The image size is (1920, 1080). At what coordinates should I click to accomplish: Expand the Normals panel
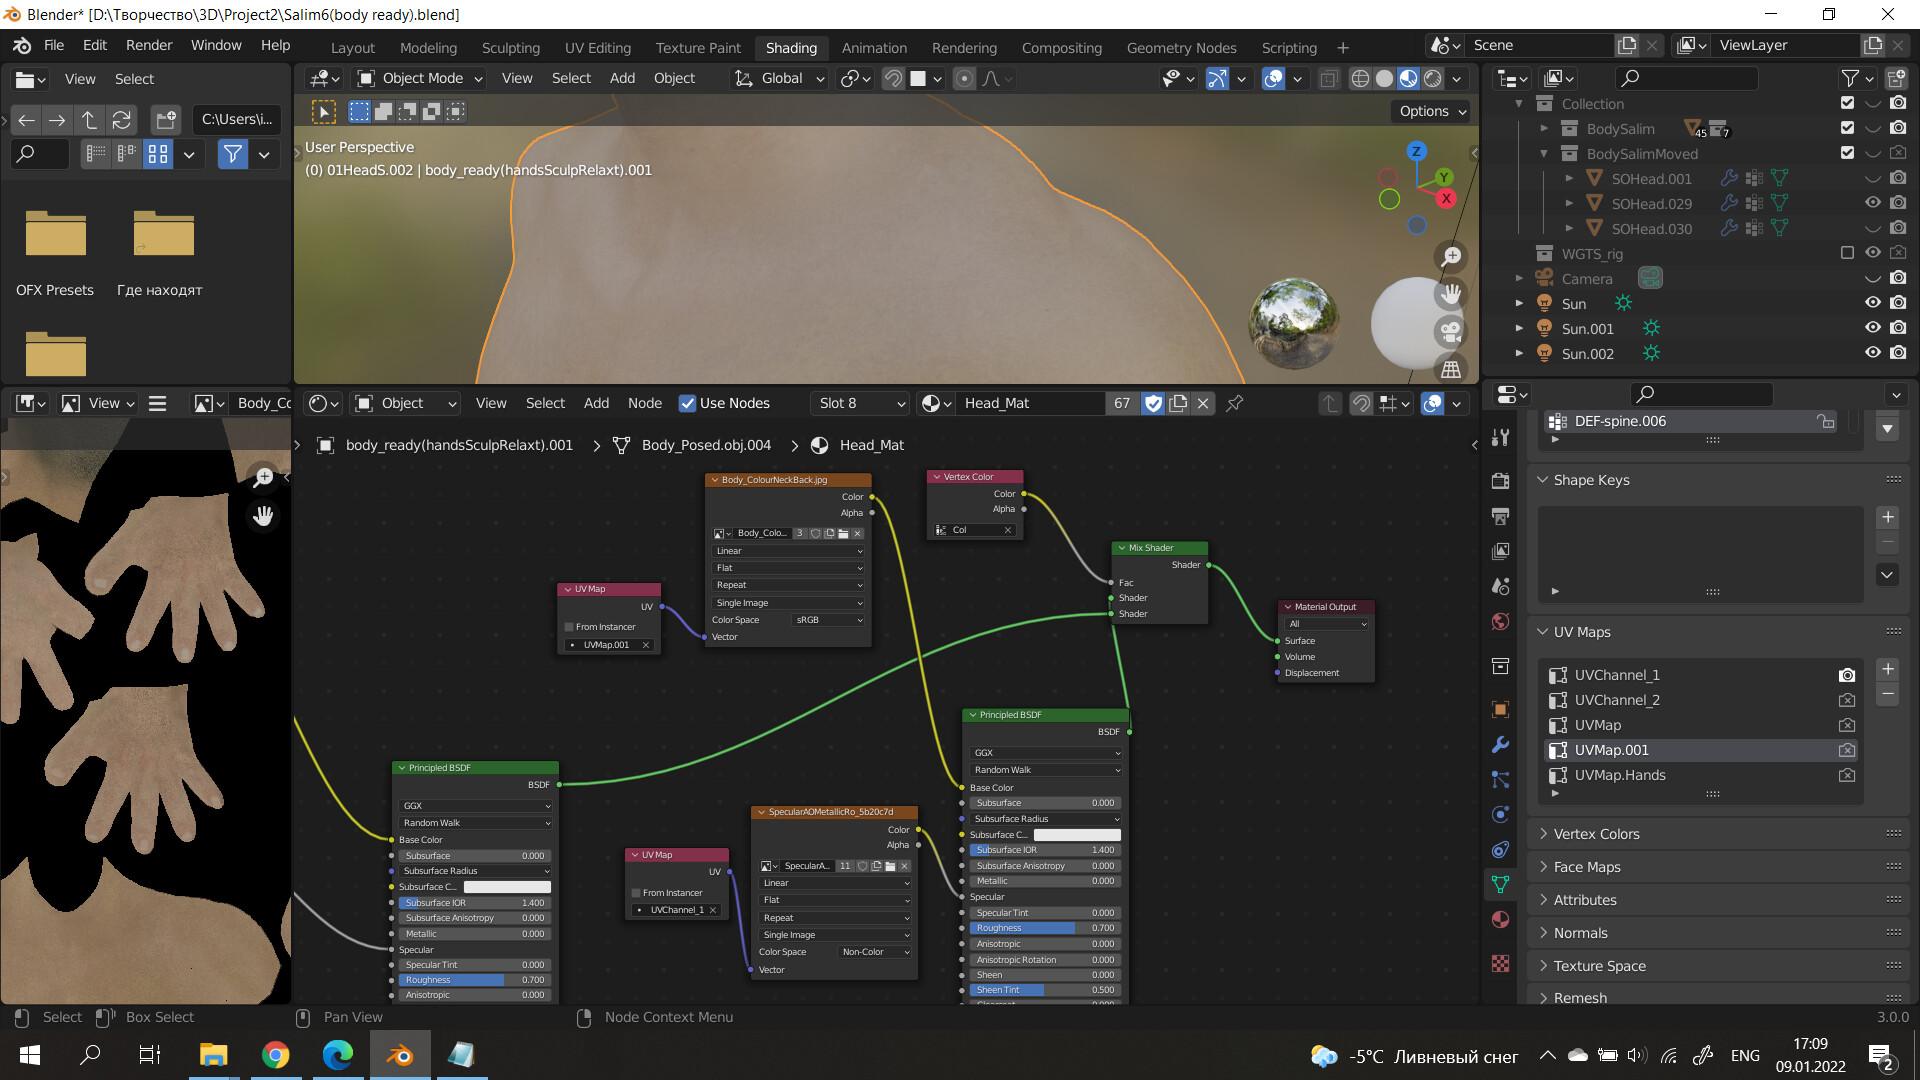click(x=1580, y=933)
